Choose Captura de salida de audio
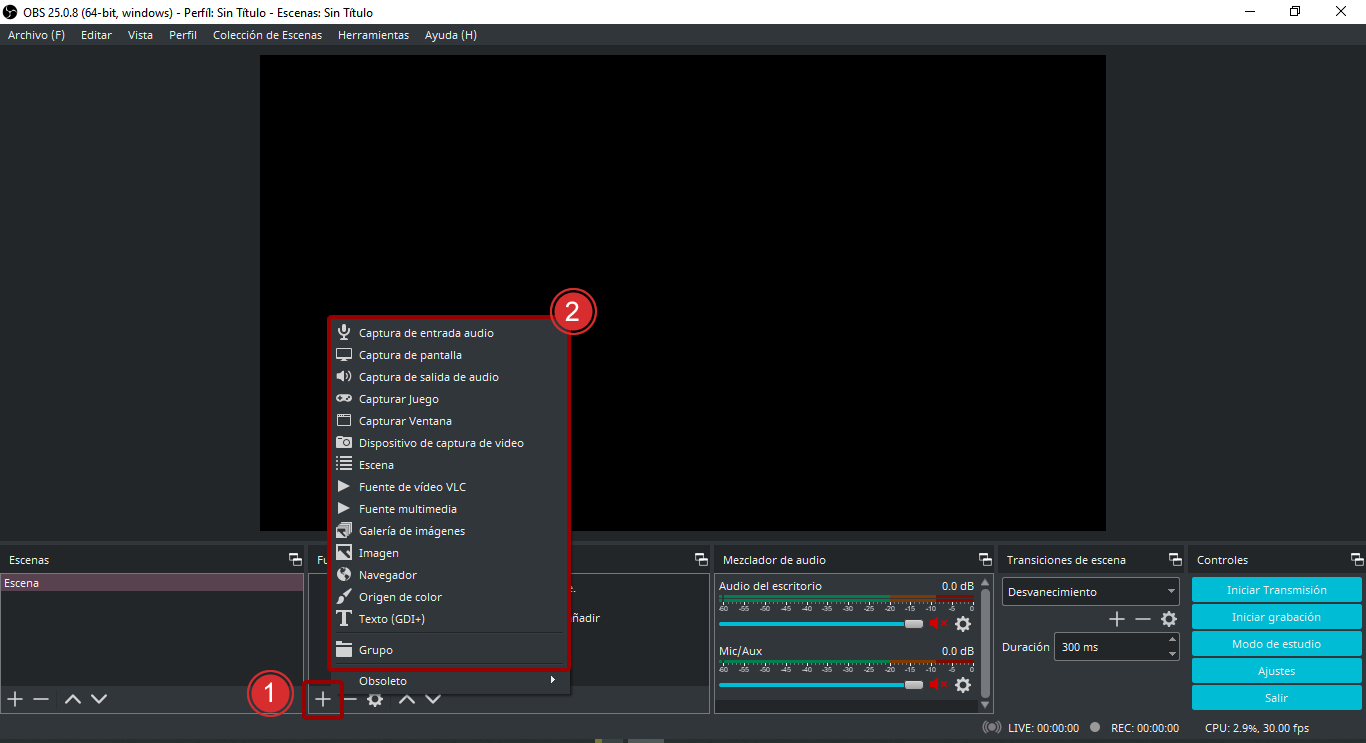 pos(449,377)
